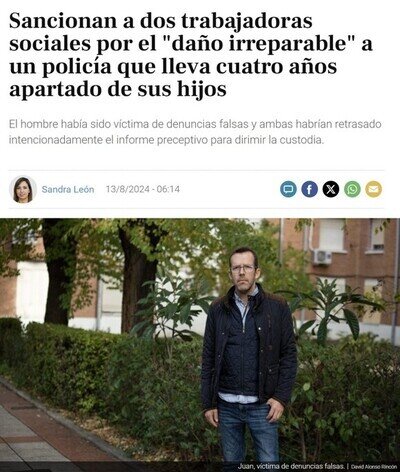Viewport: 400px width, 472px height.
Task: Click the air conditioner unit on the building
Action: 322,257
